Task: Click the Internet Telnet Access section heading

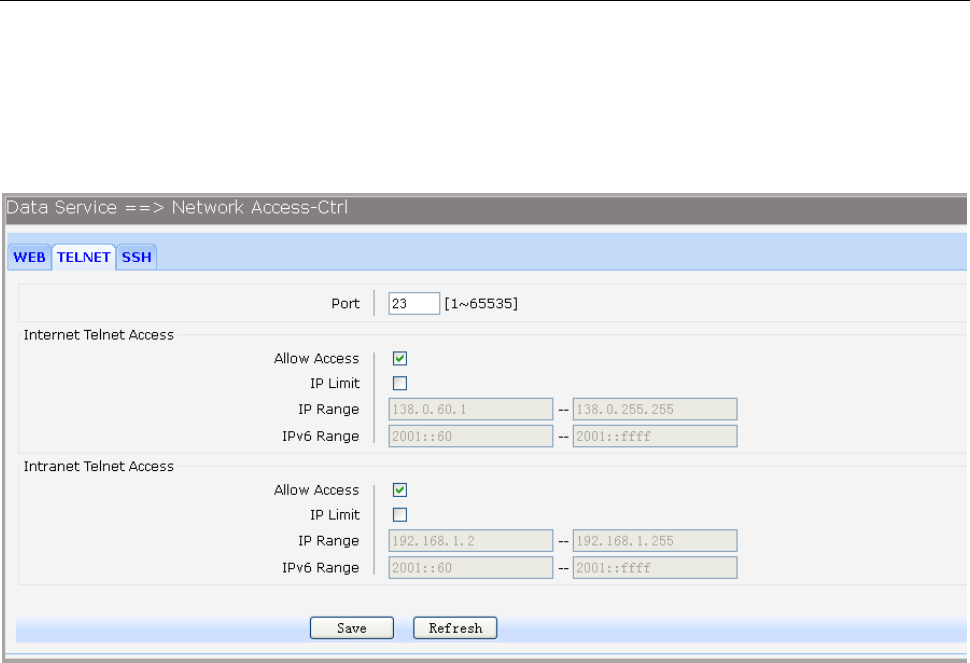Action: pyautogui.click(x=99, y=335)
